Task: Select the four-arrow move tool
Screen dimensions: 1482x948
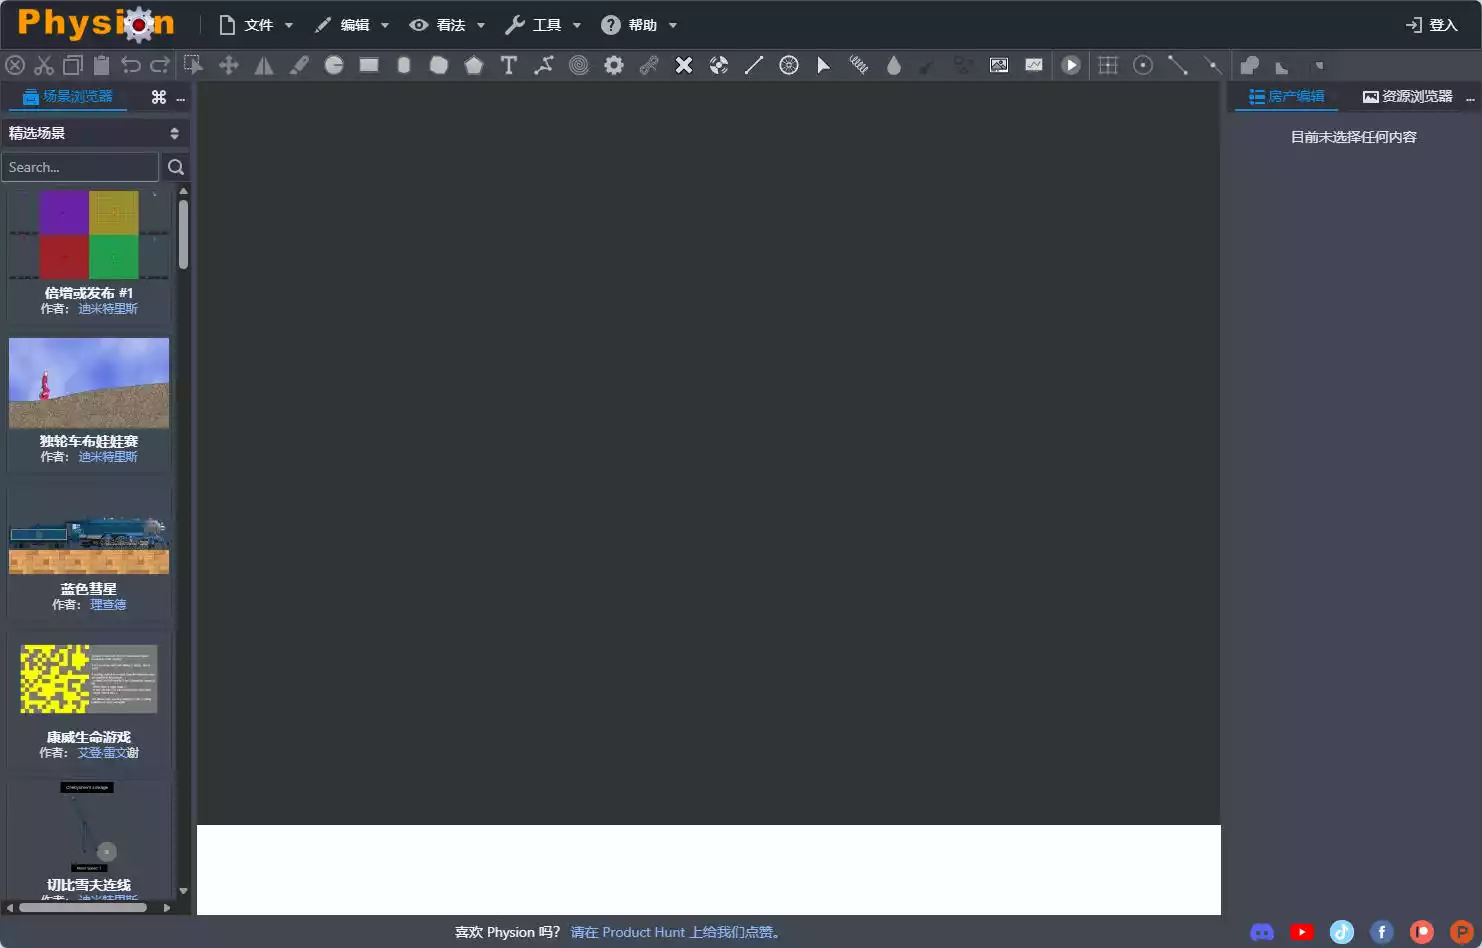Action: 229,65
